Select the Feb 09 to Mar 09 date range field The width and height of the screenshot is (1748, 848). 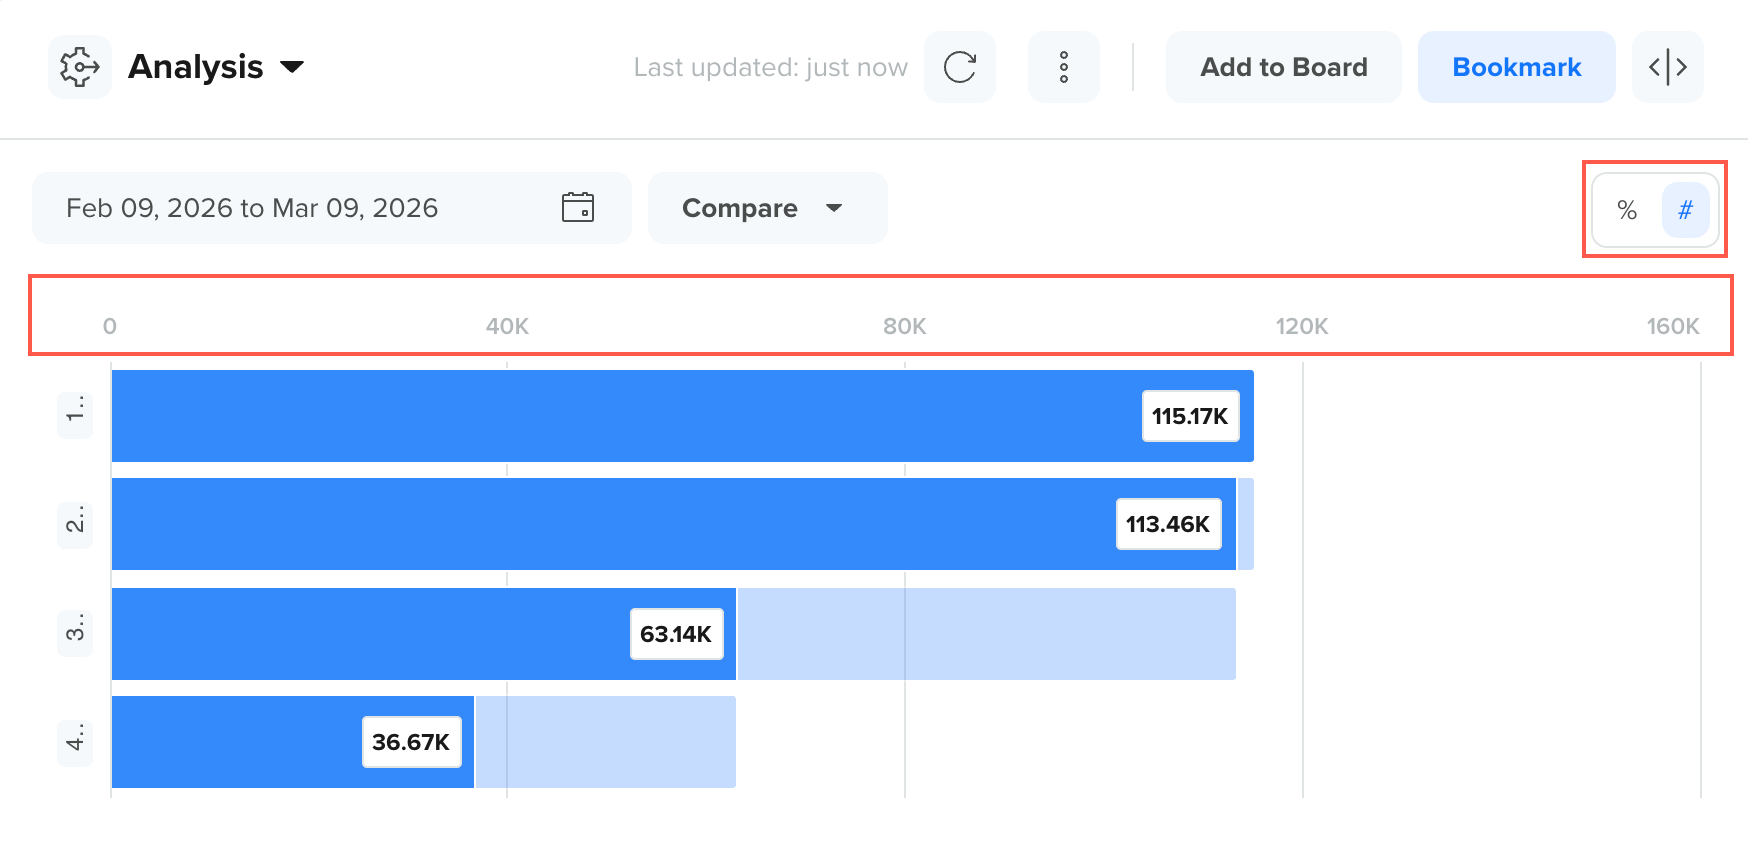point(332,208)
